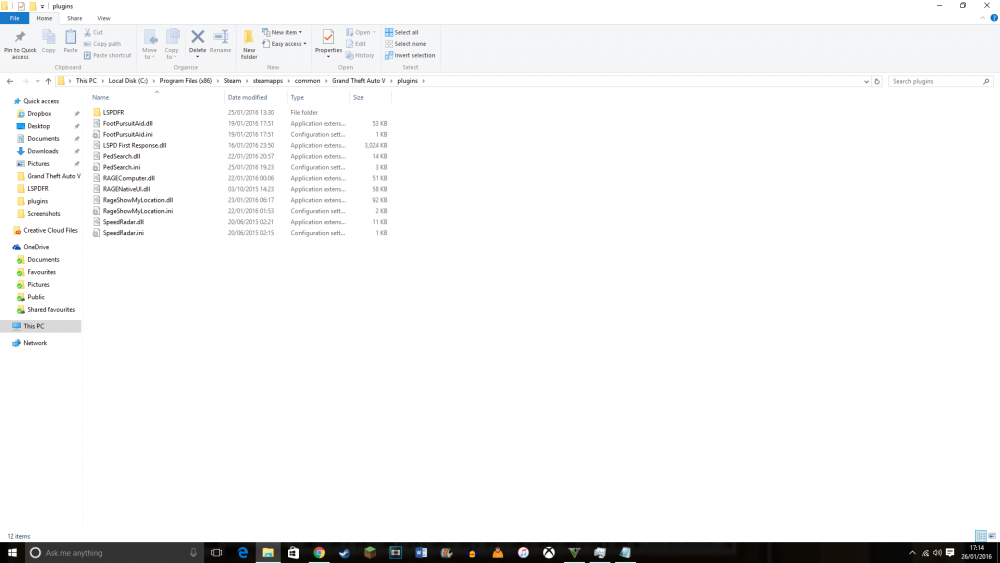Go up one folder level arrow
1000x563 pixels.
tap(48, 81)
